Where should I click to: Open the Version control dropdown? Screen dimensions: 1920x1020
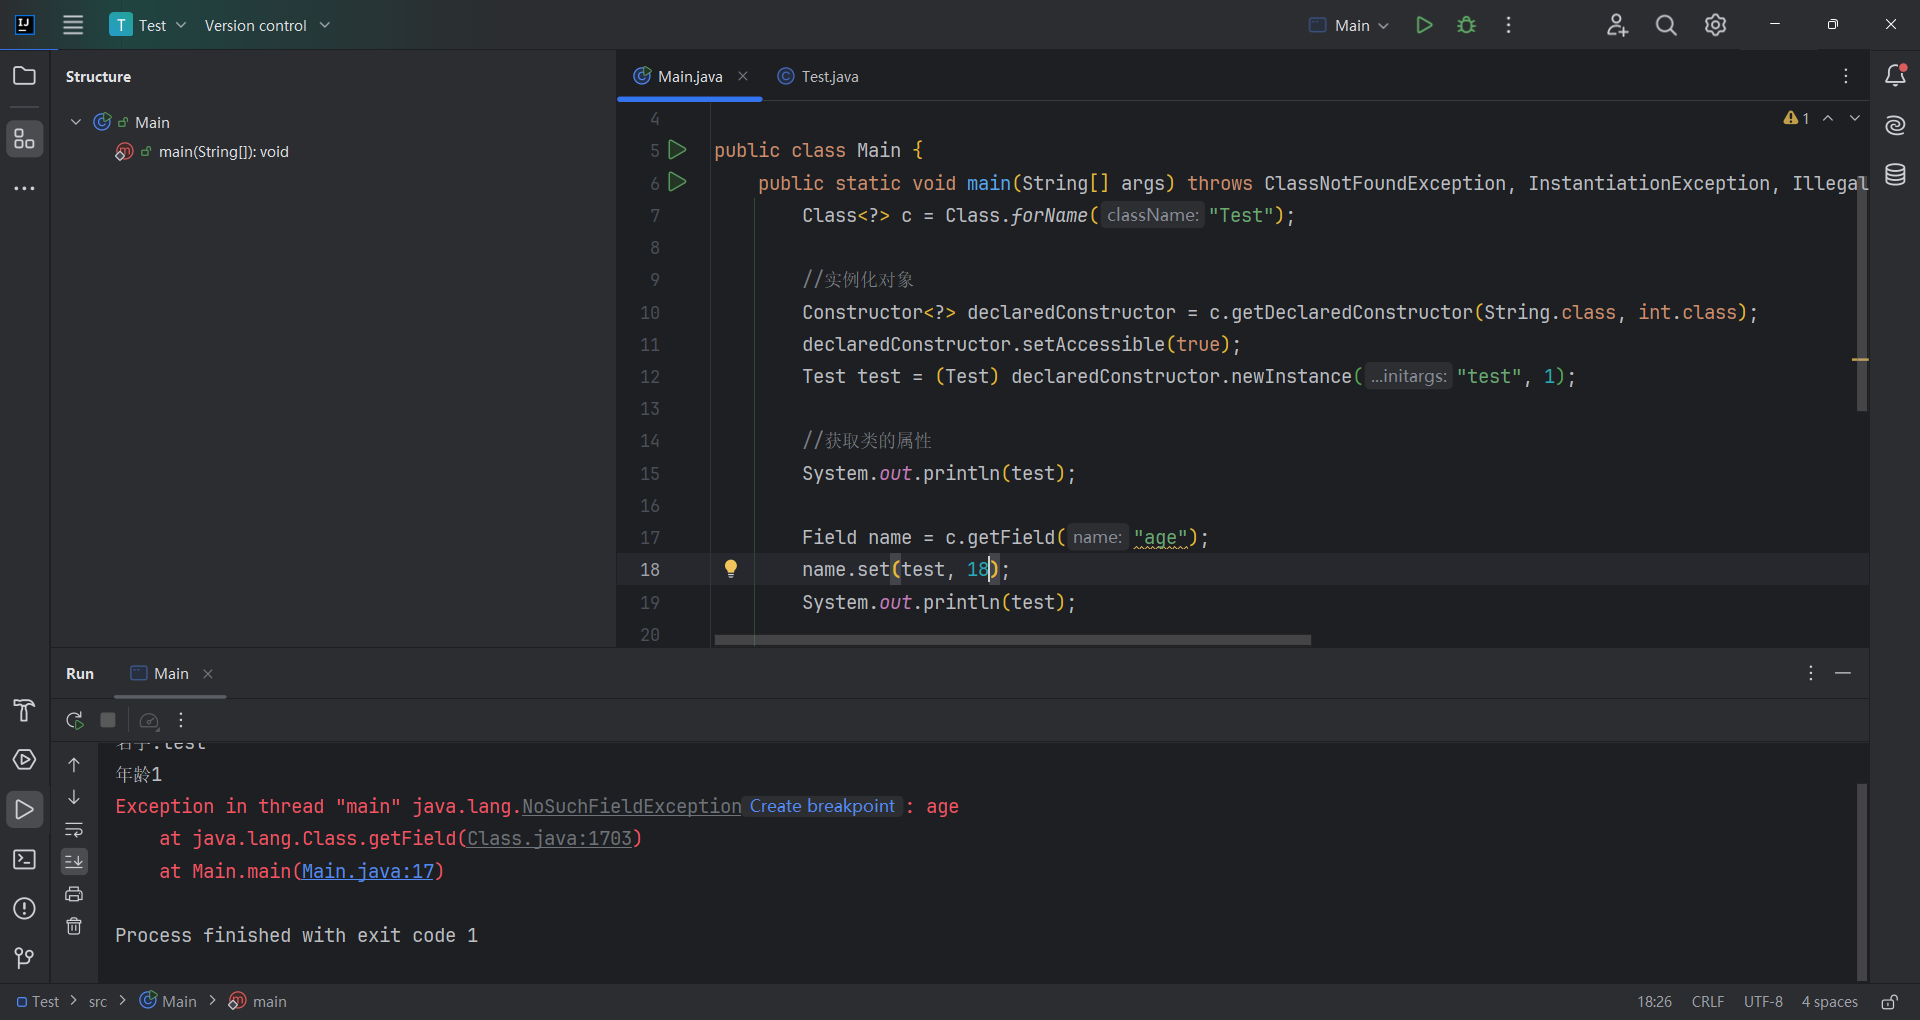[267, 25]
